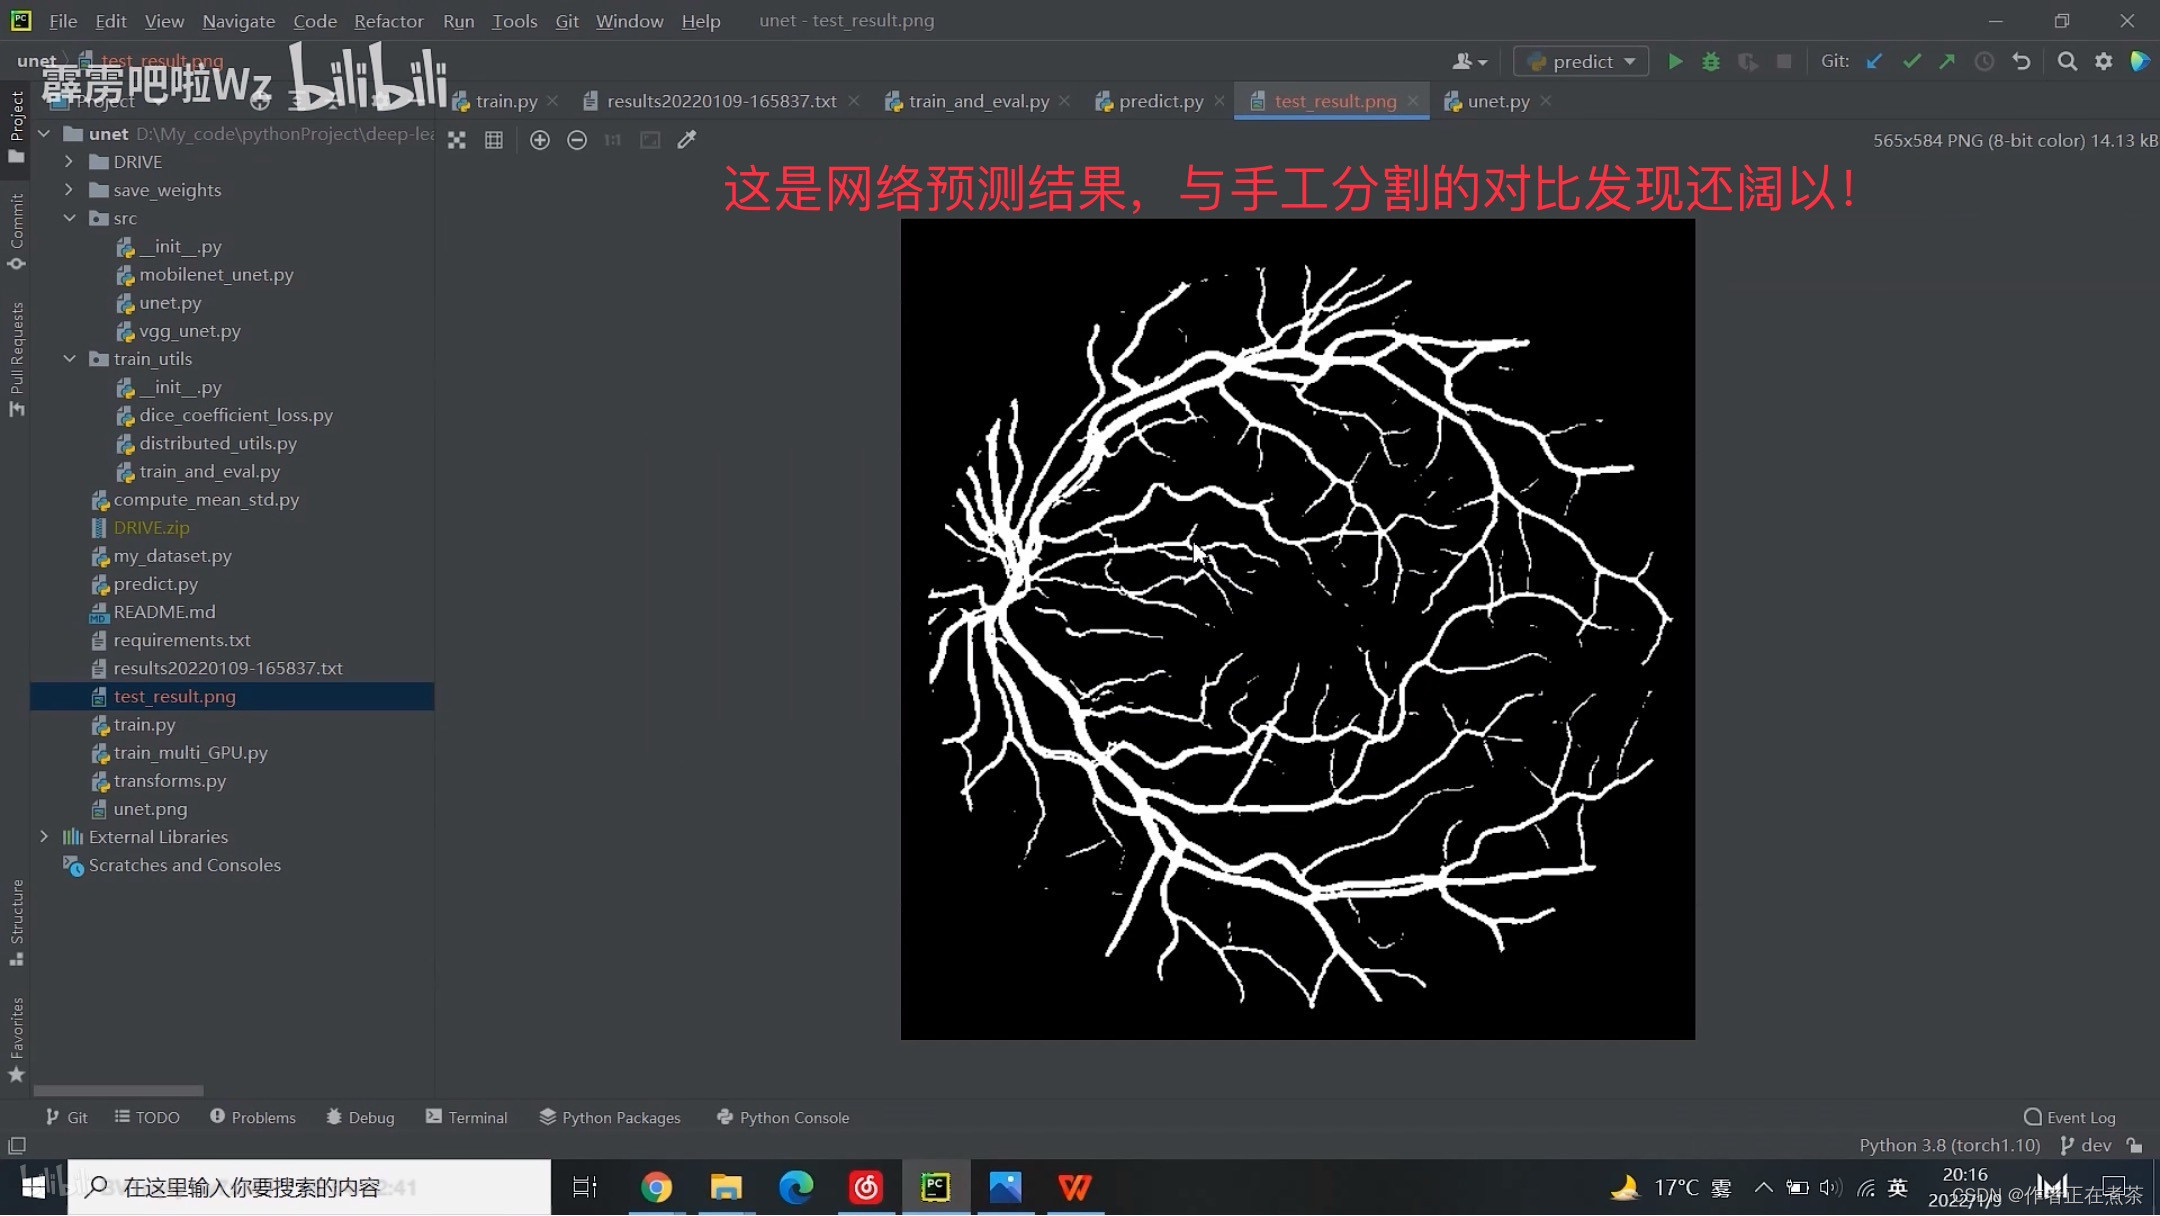Zoom in image with plus icon

pyautogui.click(x=539, y=141)
